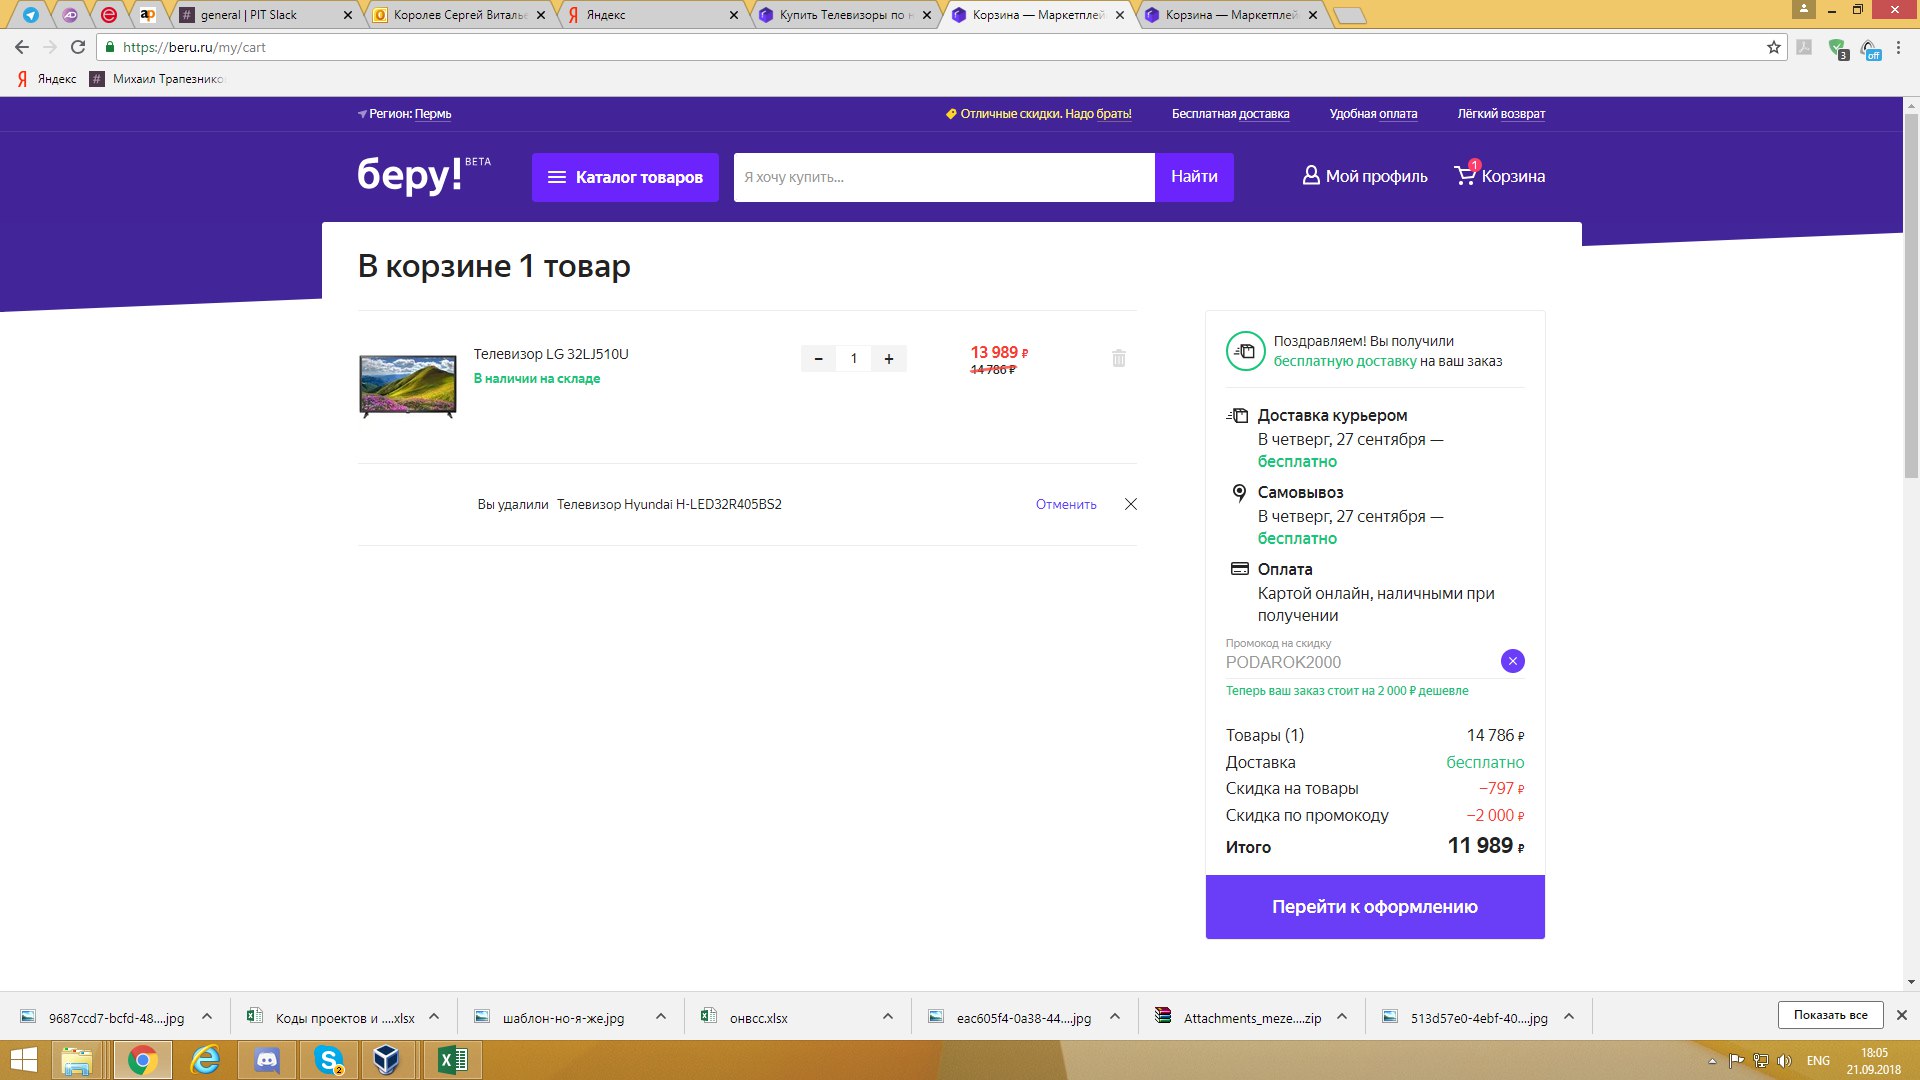1920x1080 pixels.
Task: Bookmark page with the star icon
Action: coord(1774,47)
